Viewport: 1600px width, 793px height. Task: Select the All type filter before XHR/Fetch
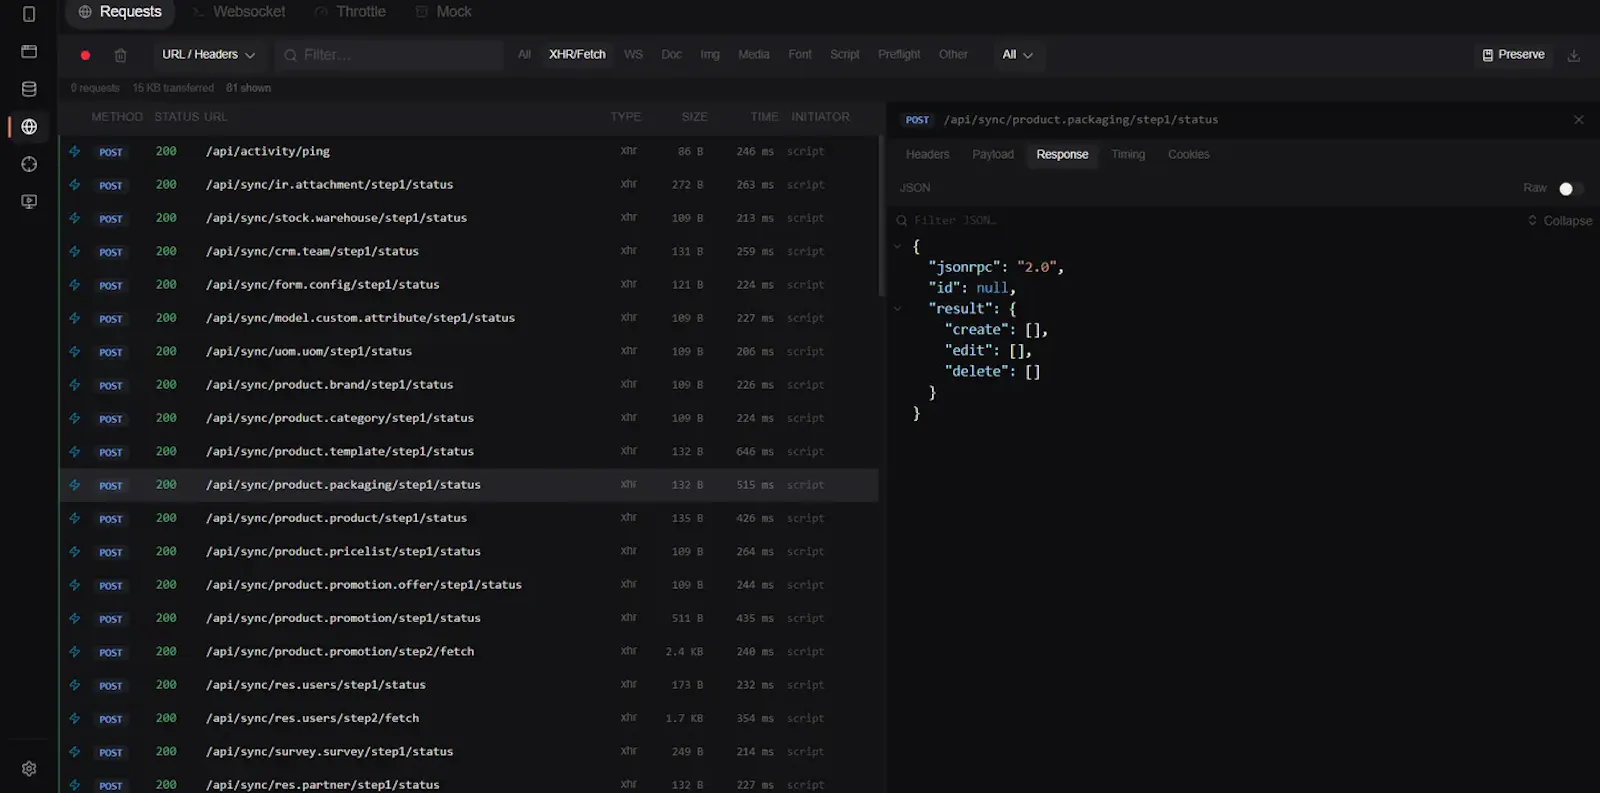coord(524,55)
